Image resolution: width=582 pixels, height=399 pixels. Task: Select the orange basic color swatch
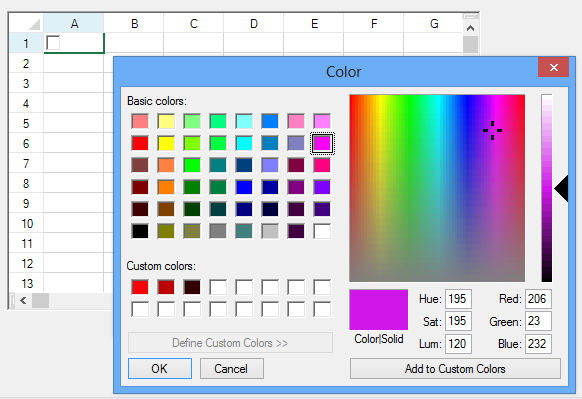coord(166,187)
